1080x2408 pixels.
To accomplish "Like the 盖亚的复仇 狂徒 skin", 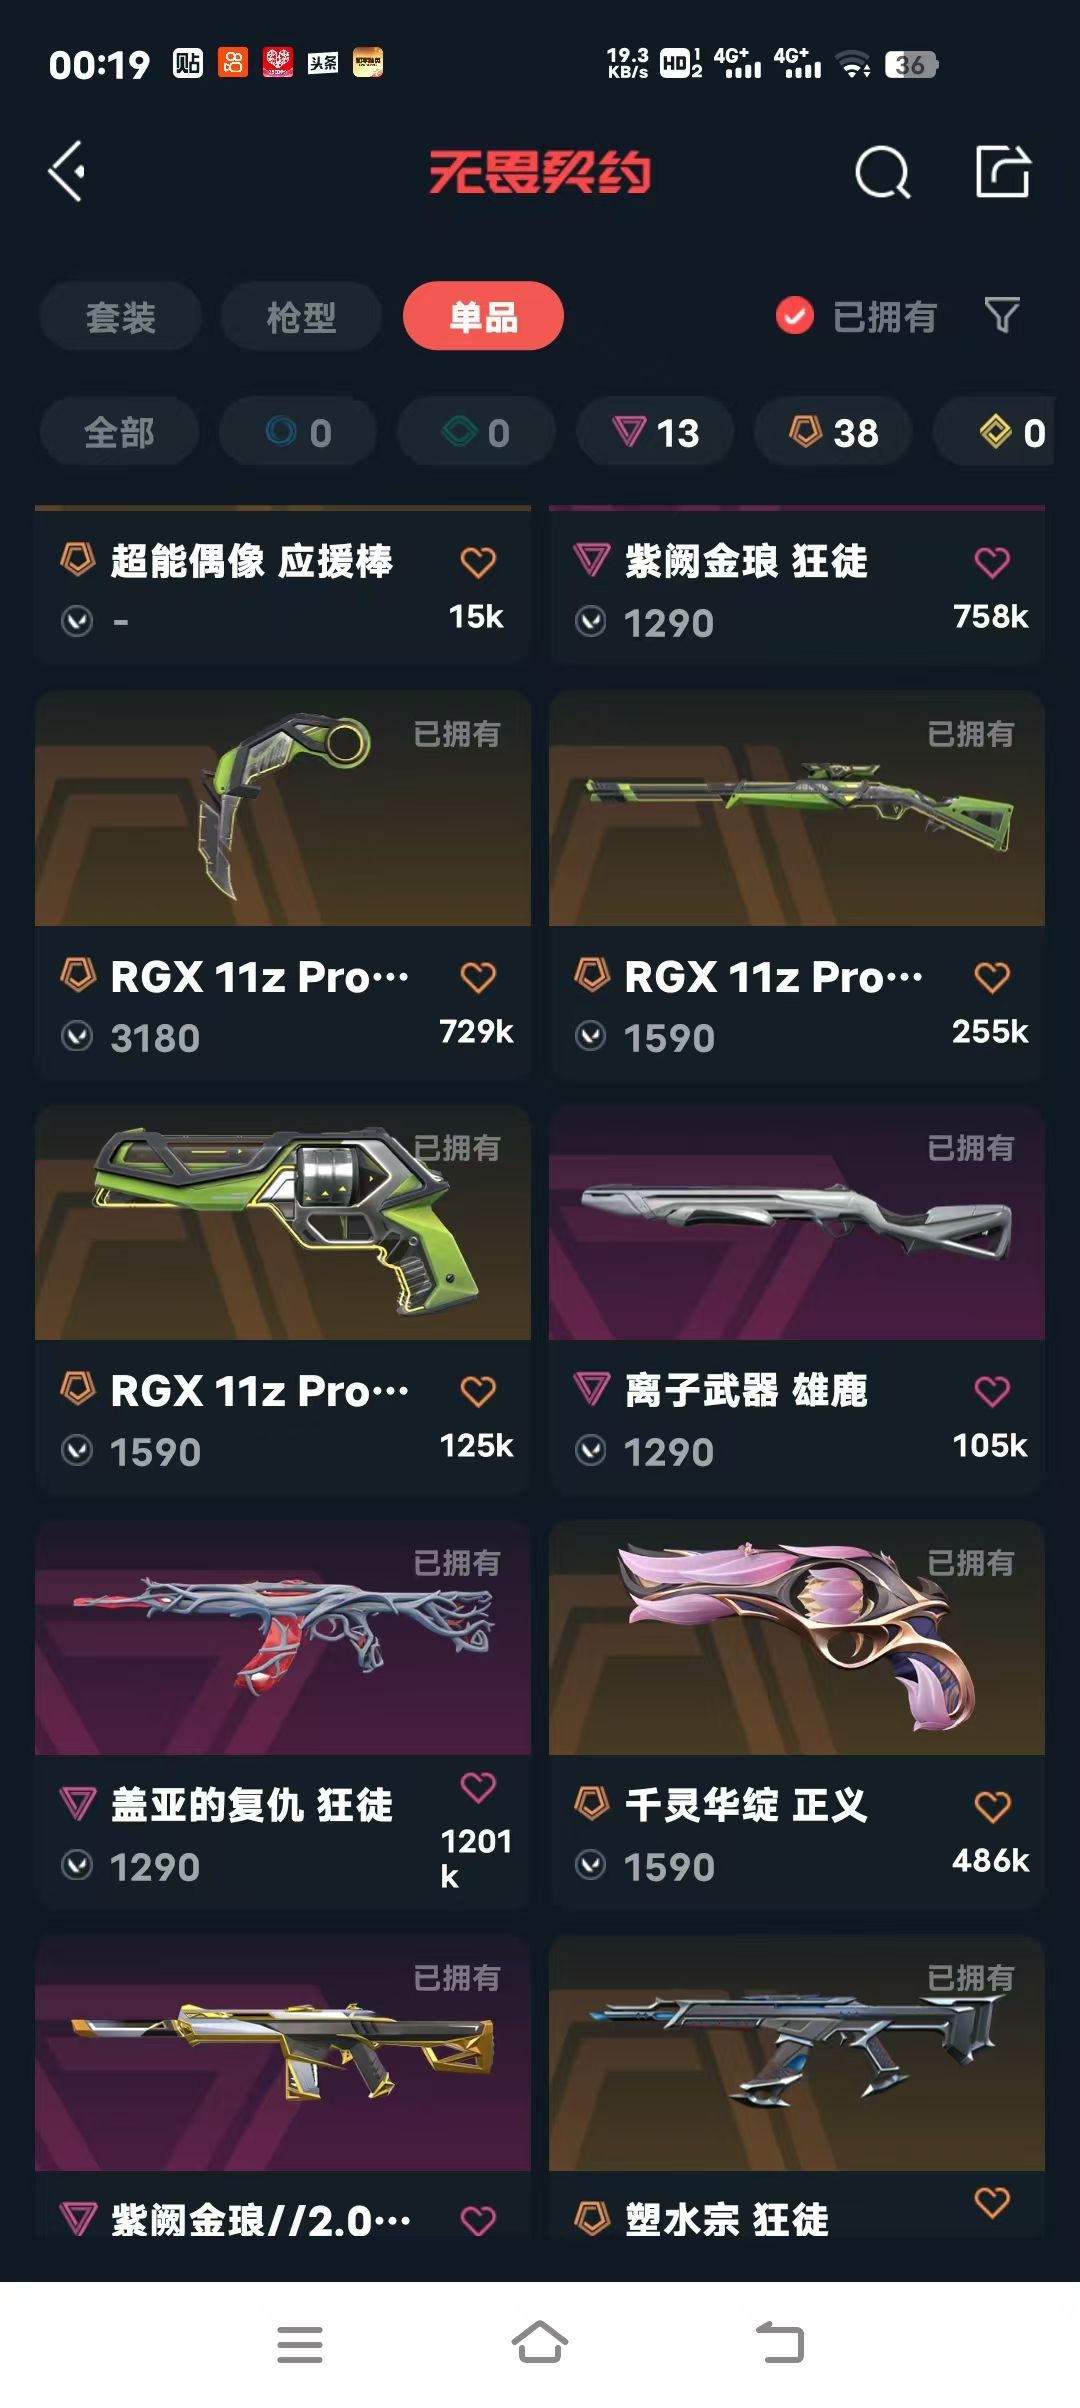I will tap(478, 1787).
